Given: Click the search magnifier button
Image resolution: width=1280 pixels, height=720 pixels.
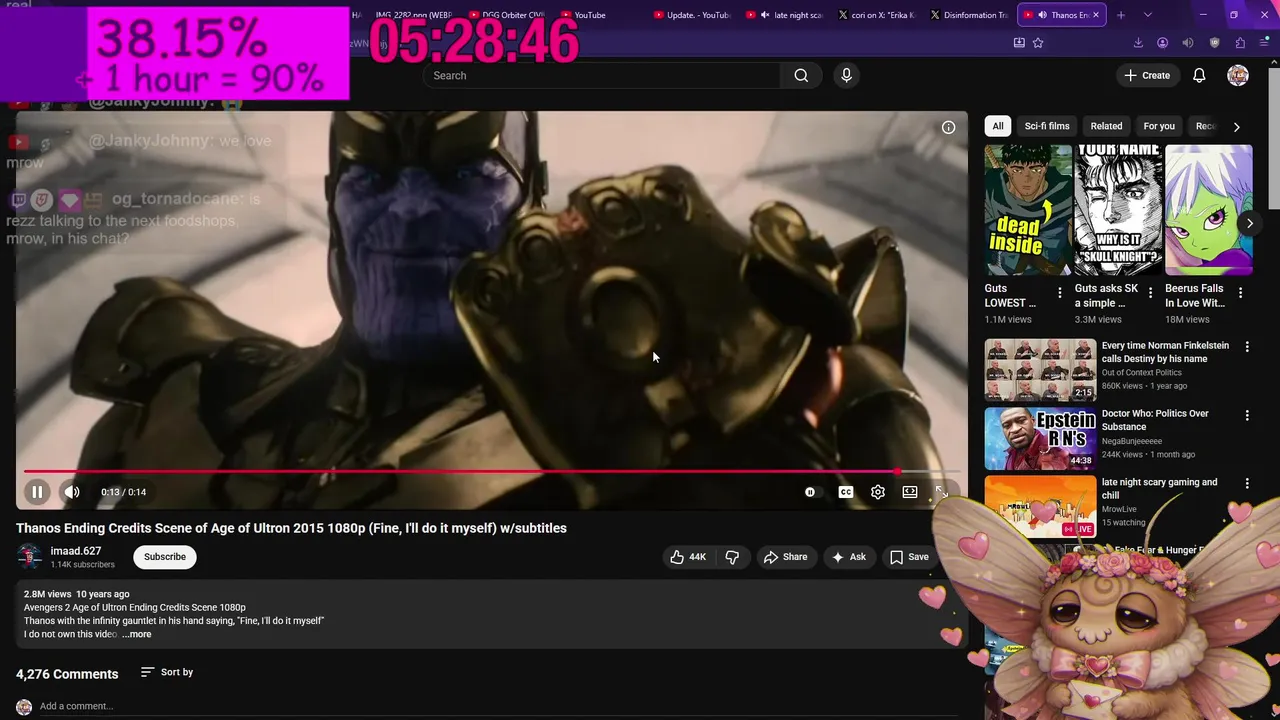Looking at the screenshot, I should click(801, 75).
